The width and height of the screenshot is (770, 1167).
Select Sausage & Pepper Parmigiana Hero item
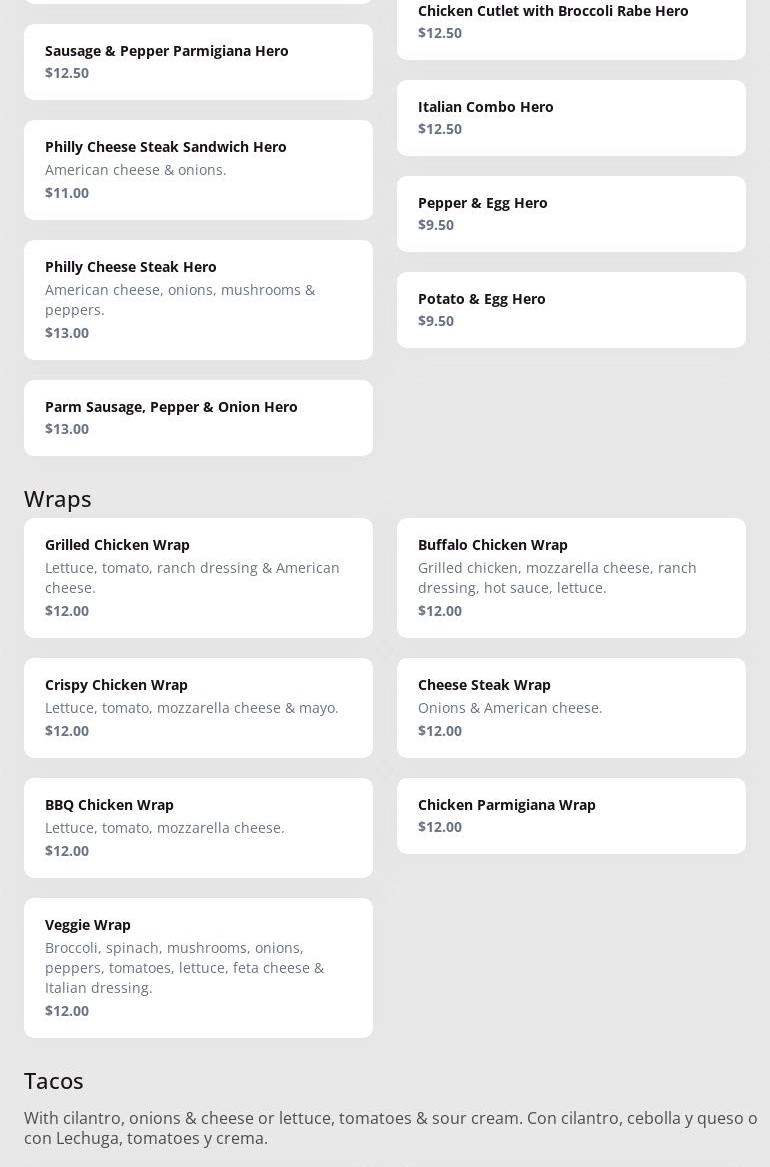click(x=198, y=61)
